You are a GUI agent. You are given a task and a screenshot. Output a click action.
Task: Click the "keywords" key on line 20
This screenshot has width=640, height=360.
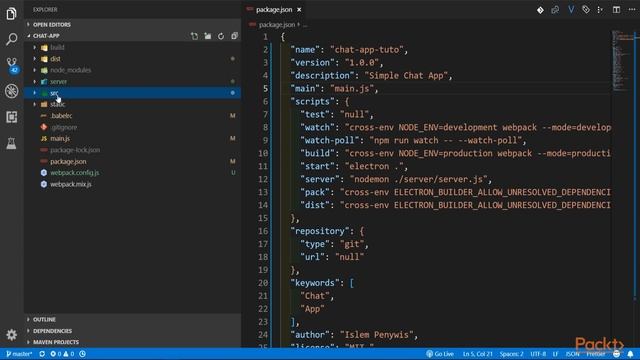click(x=315, y=283)
